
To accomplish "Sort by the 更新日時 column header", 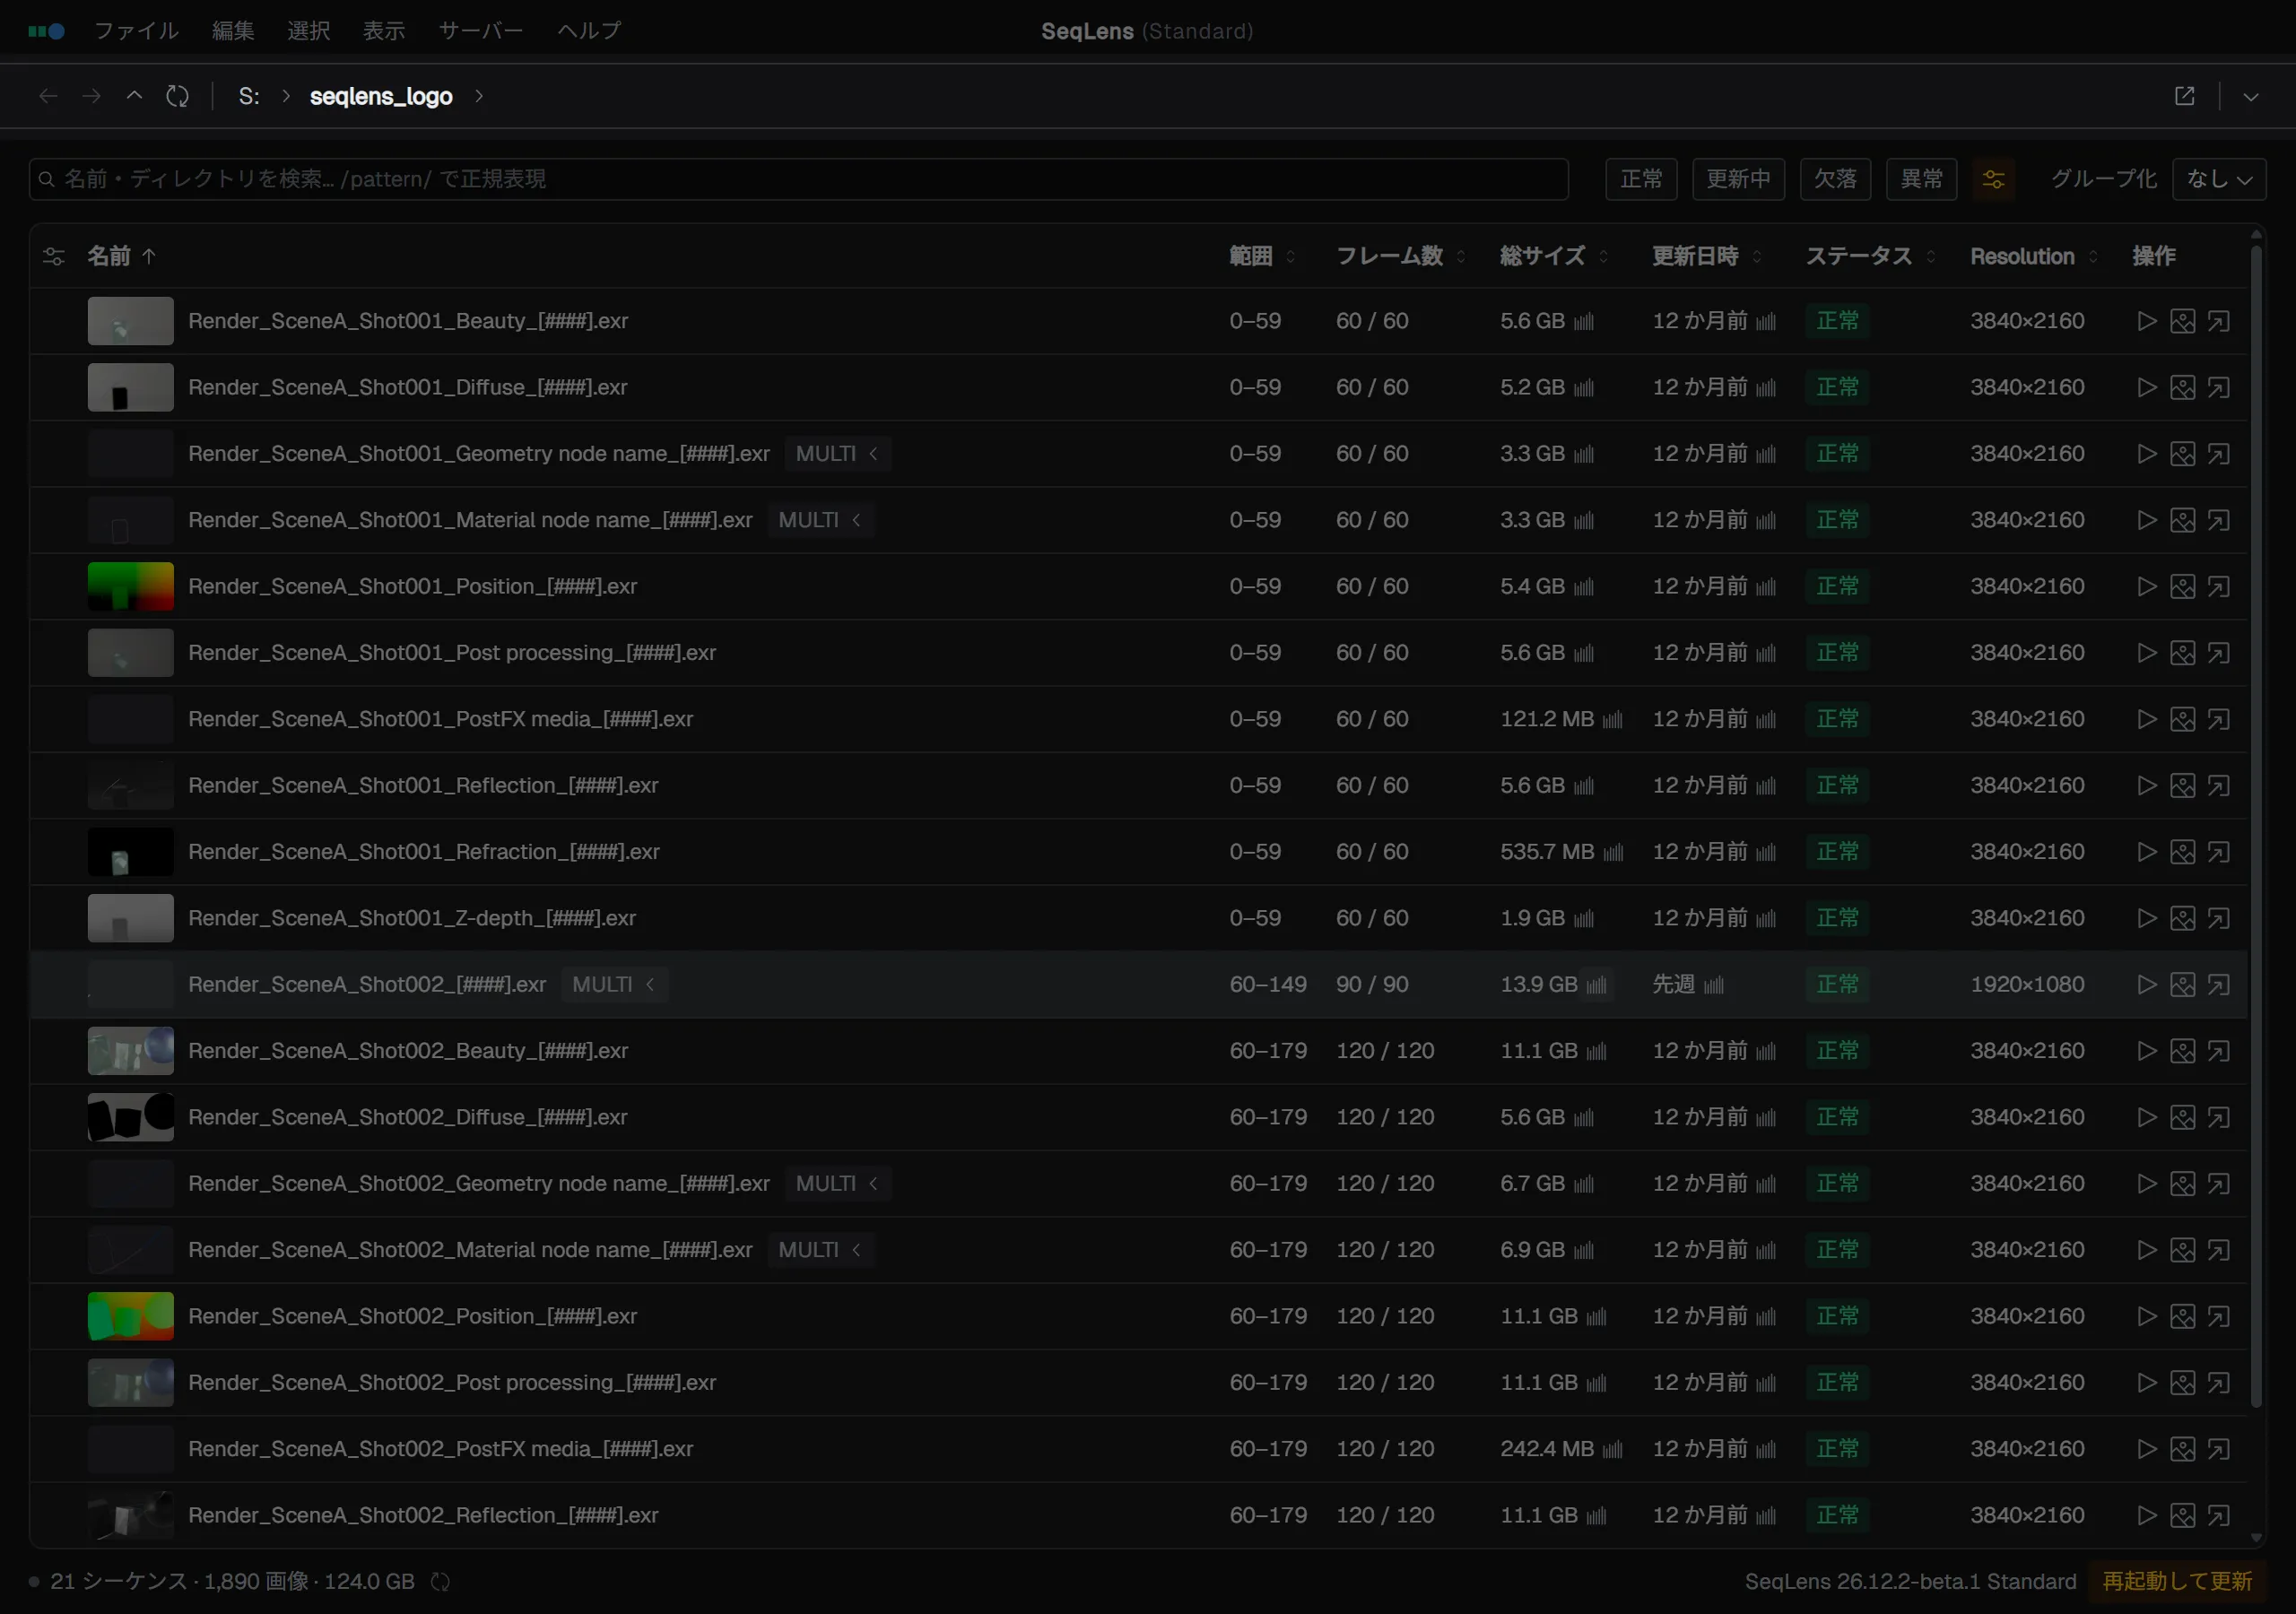I will click(1706, 256).
